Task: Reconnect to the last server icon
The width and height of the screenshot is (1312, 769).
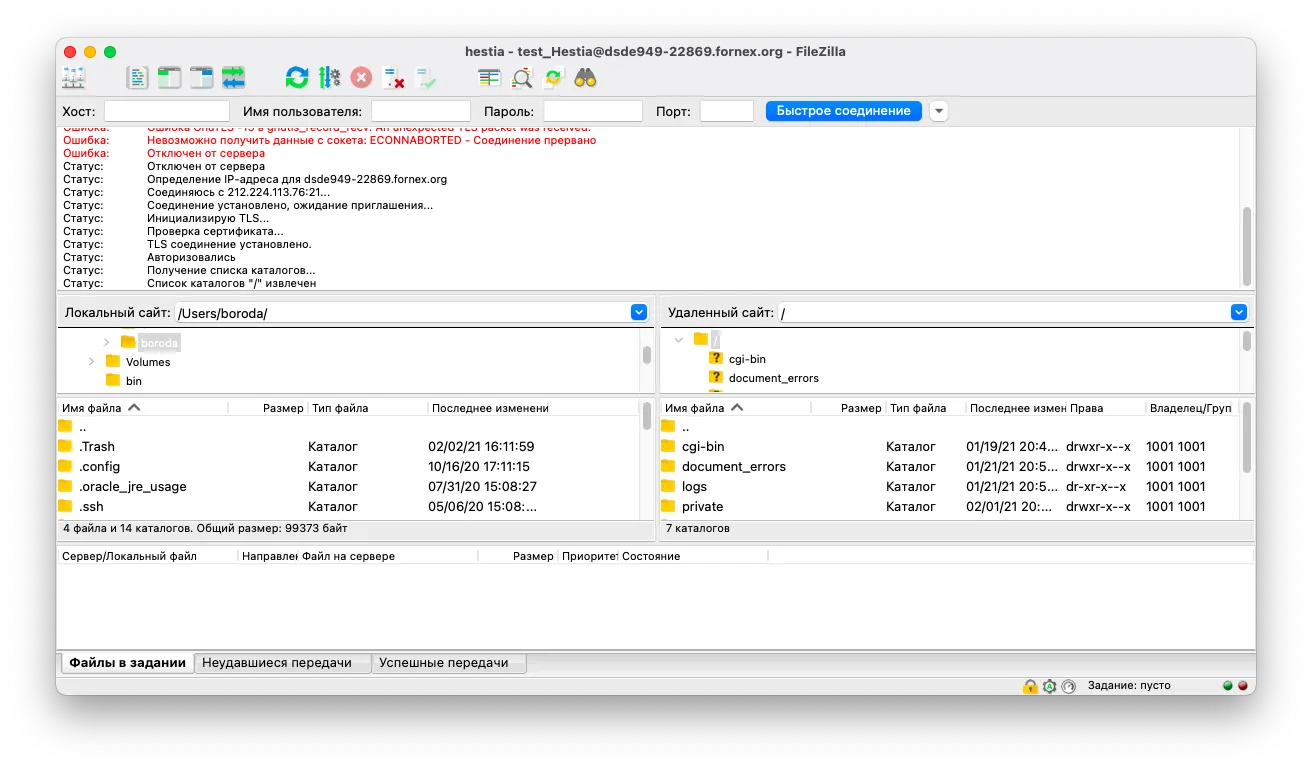Action: coord(426,78)
